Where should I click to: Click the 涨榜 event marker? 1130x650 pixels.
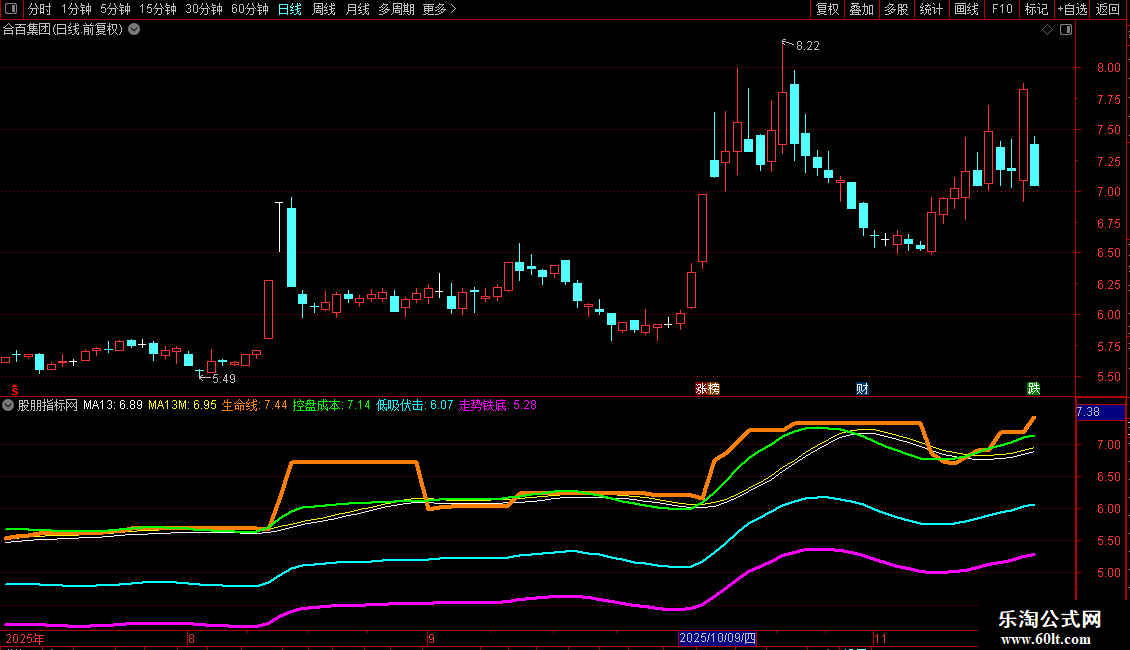(x=708, y=388)
